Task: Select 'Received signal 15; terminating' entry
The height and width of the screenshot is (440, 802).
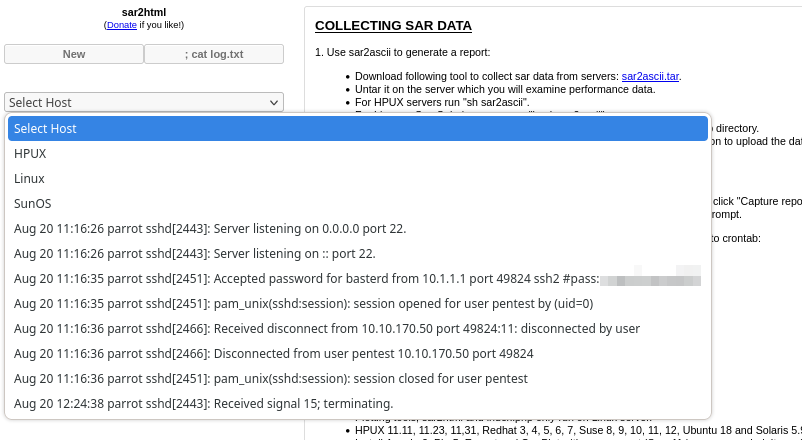Action: pos(358,404)
